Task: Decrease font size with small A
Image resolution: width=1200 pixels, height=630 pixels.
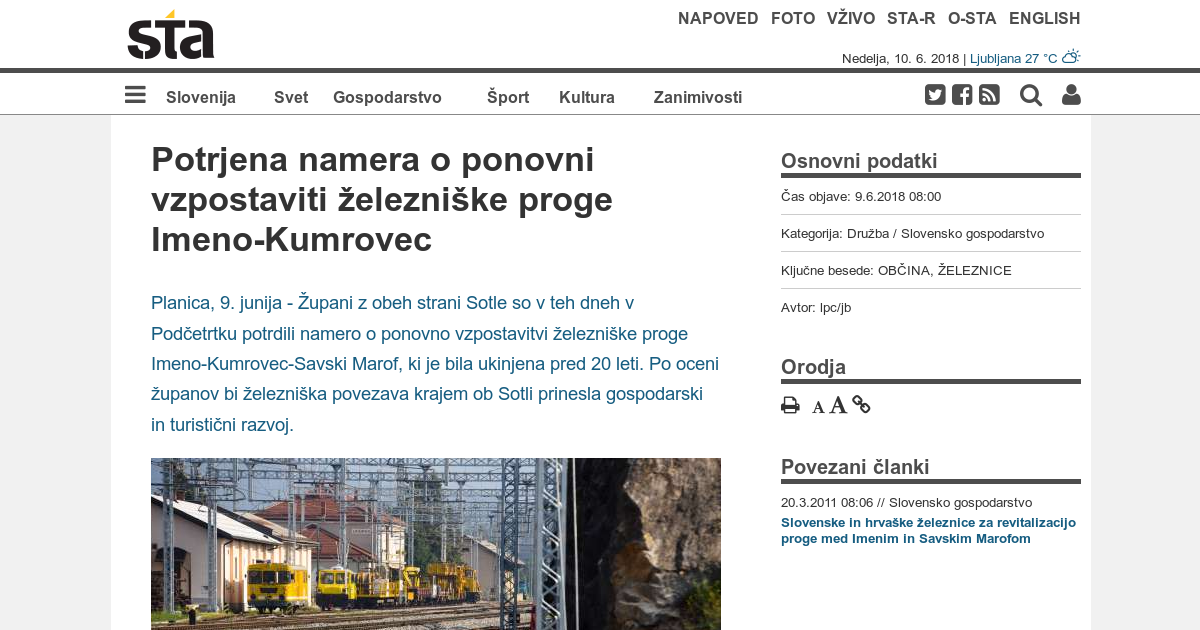Action: [x=818, y=407]
